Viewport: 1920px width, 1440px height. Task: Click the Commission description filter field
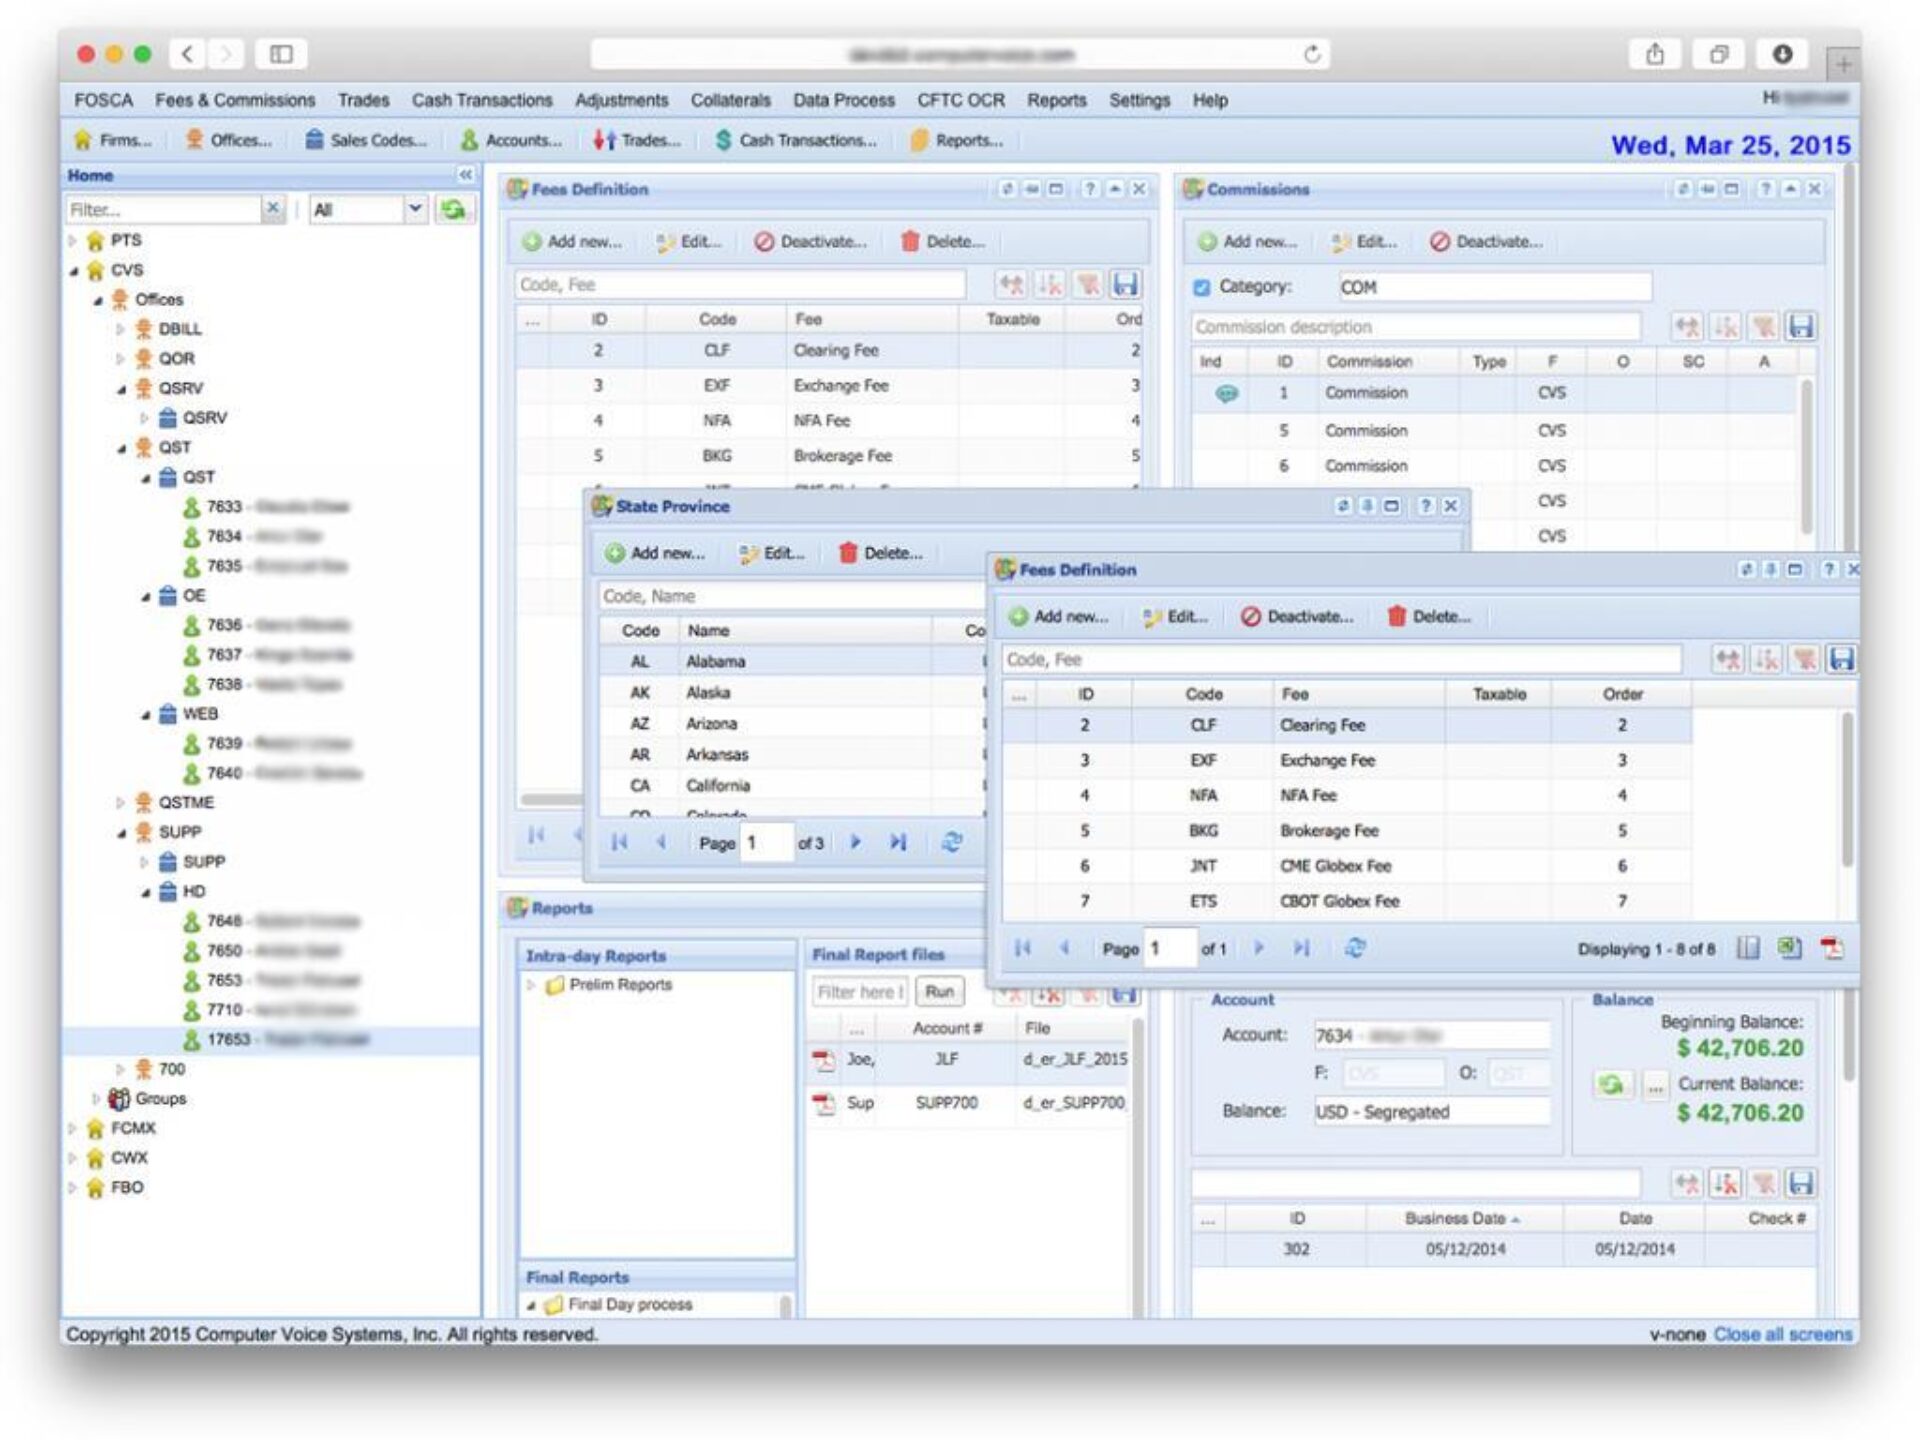pyautogui.click(x=1416, y=327)
